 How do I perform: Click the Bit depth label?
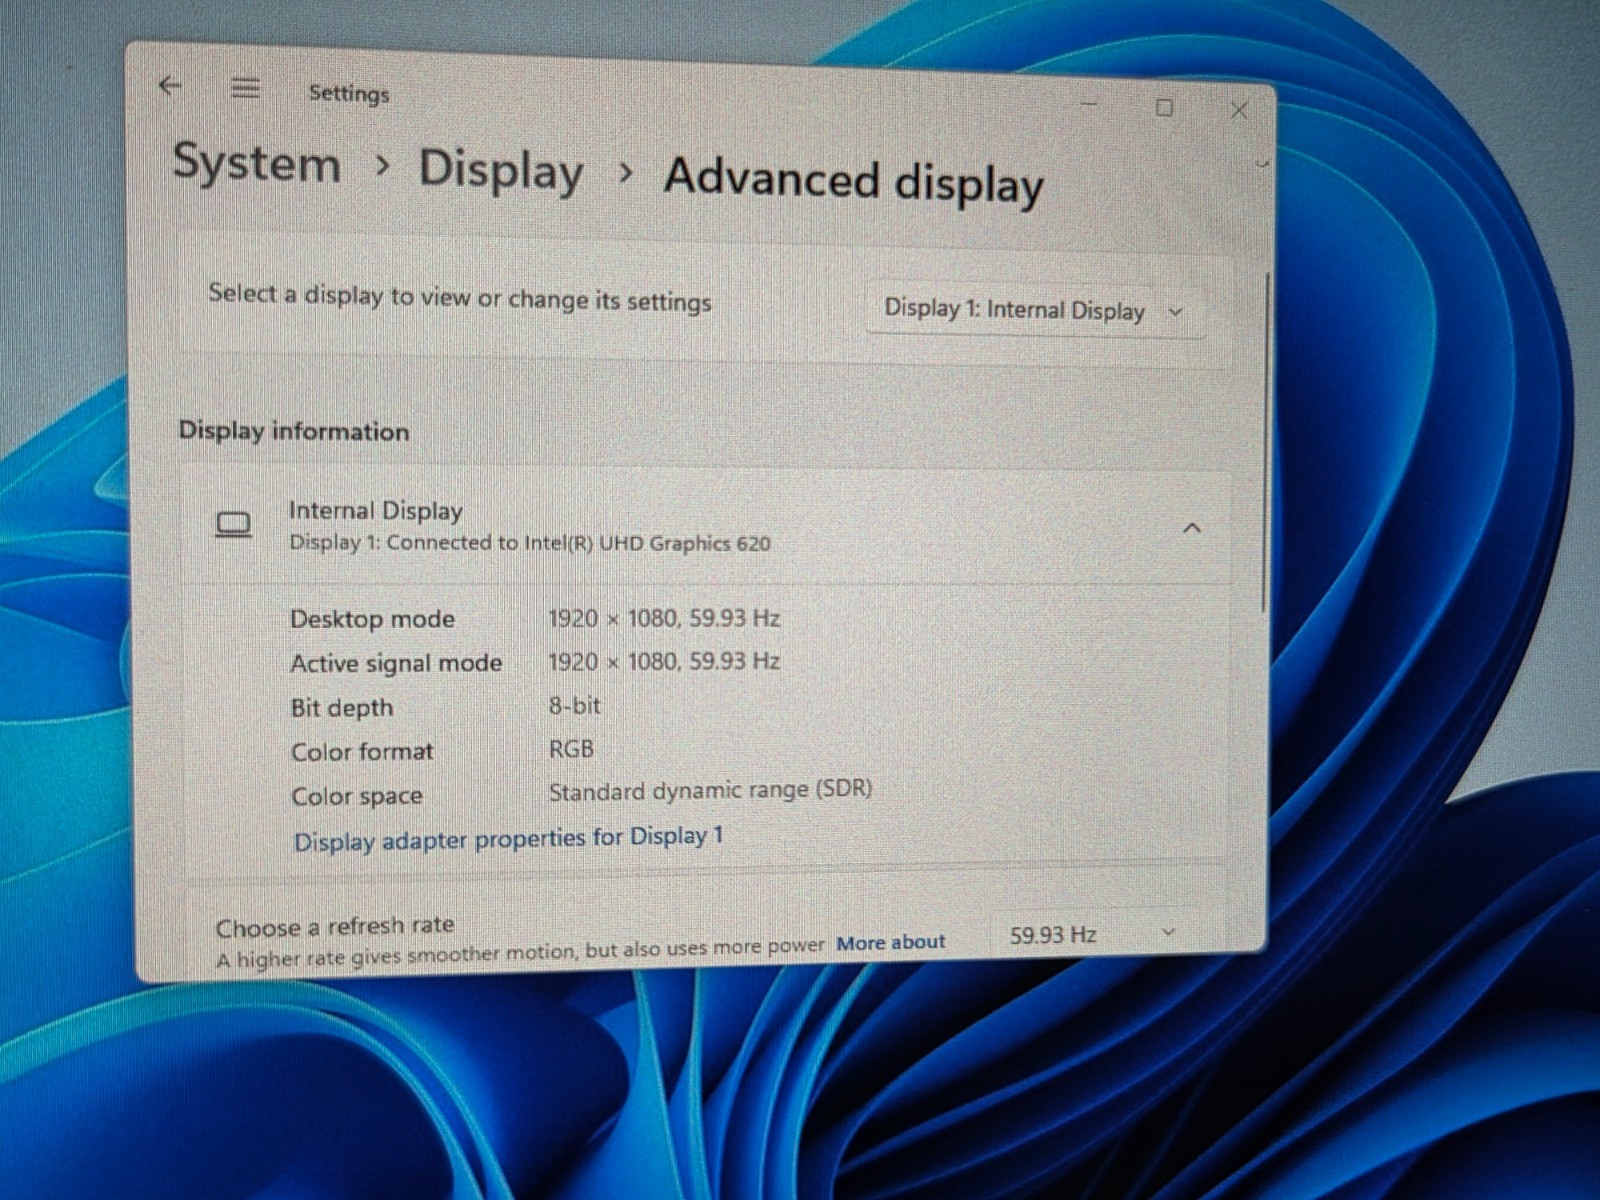tap(342, 708)
